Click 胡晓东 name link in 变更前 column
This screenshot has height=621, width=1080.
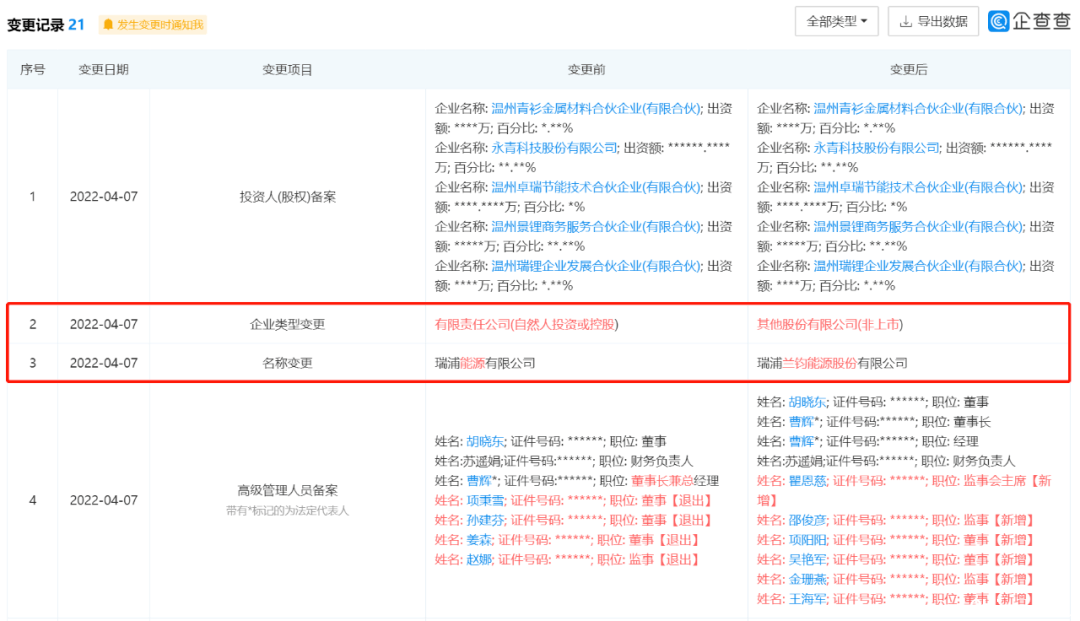tap(485, 441)
